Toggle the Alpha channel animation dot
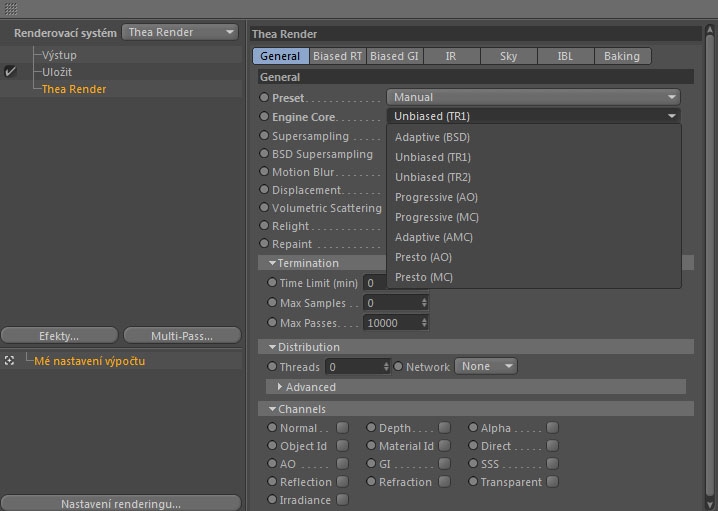The image size is (718, 511). coord(473,427)
